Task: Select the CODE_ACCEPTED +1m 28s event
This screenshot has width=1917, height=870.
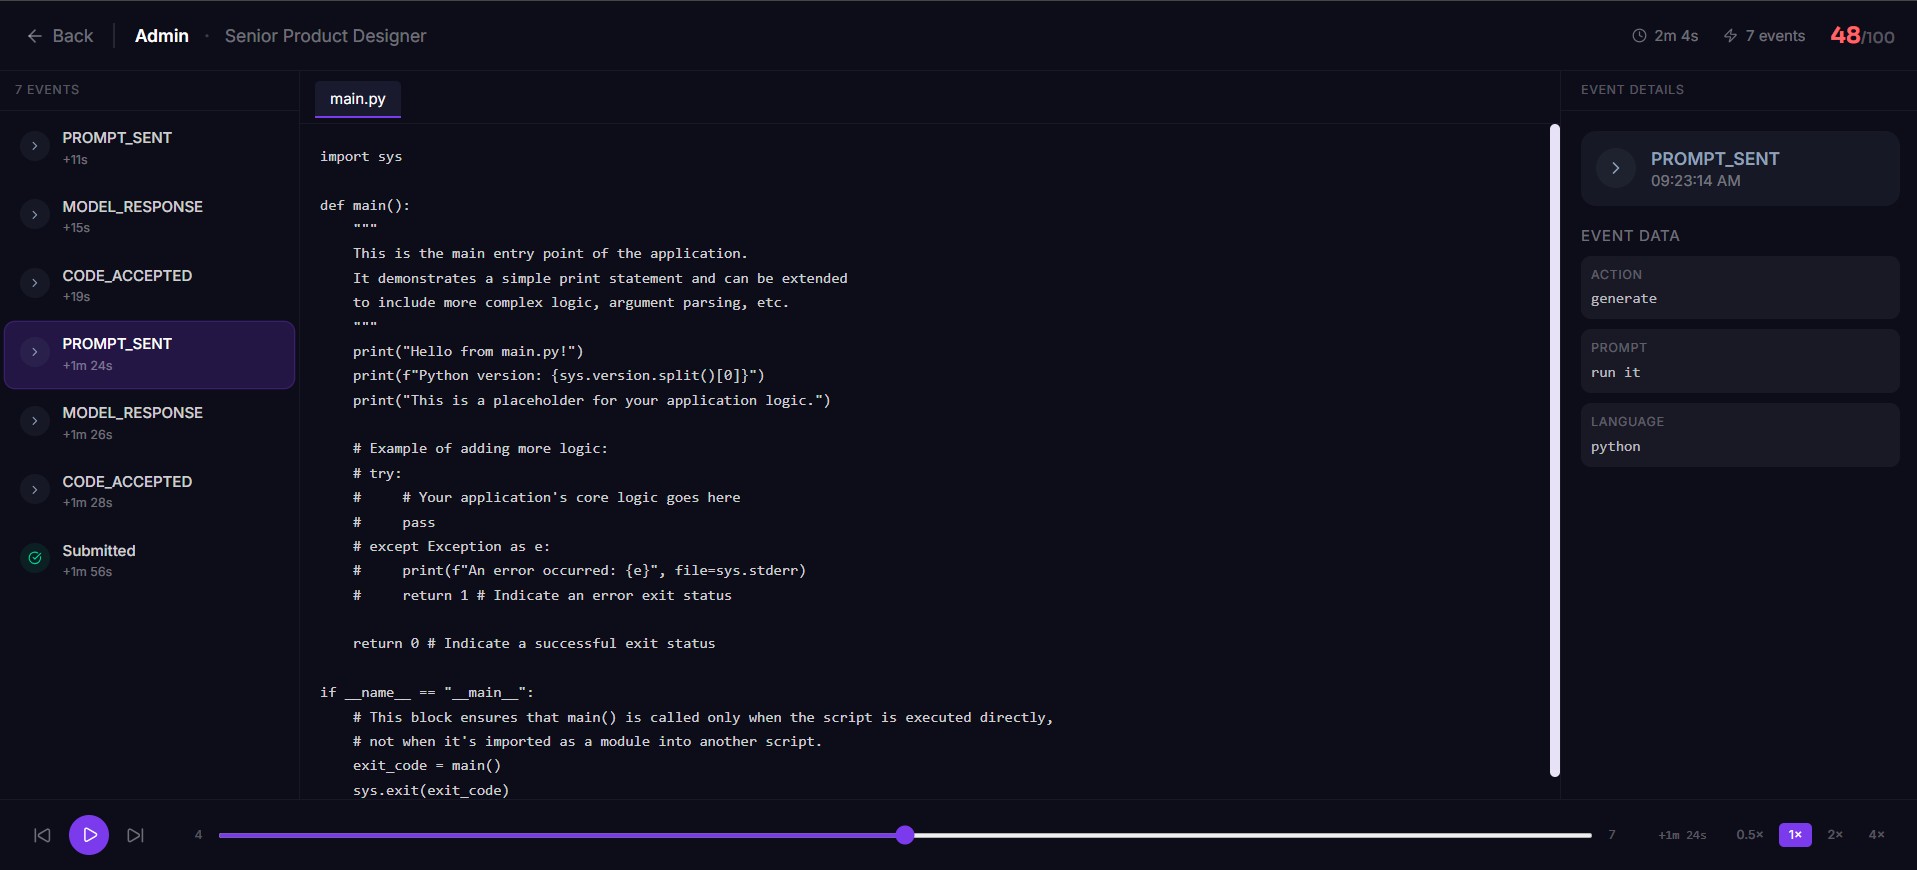Action: coord(149,491)
